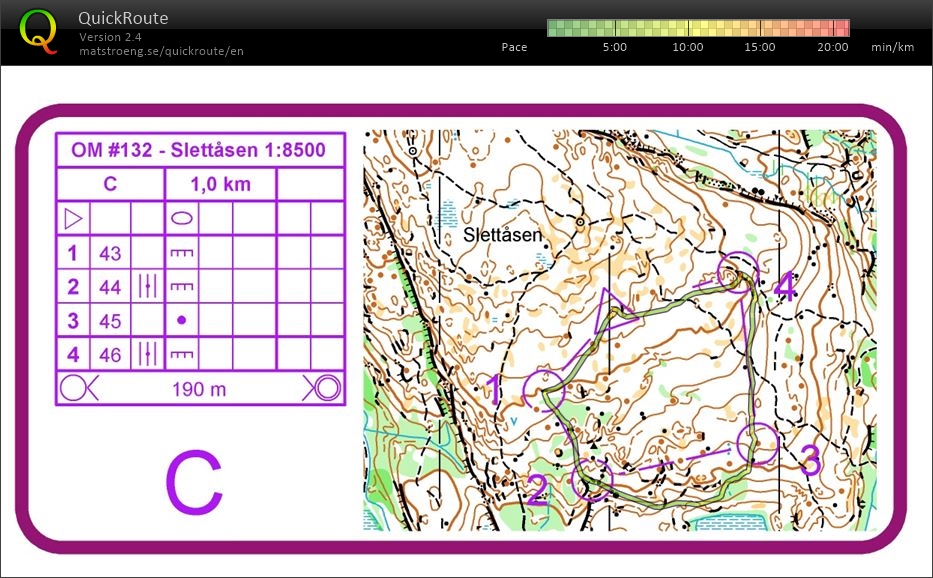Click the 1,0 km course length cell
This screenshot has height=578, width=933.
point(221,184)
